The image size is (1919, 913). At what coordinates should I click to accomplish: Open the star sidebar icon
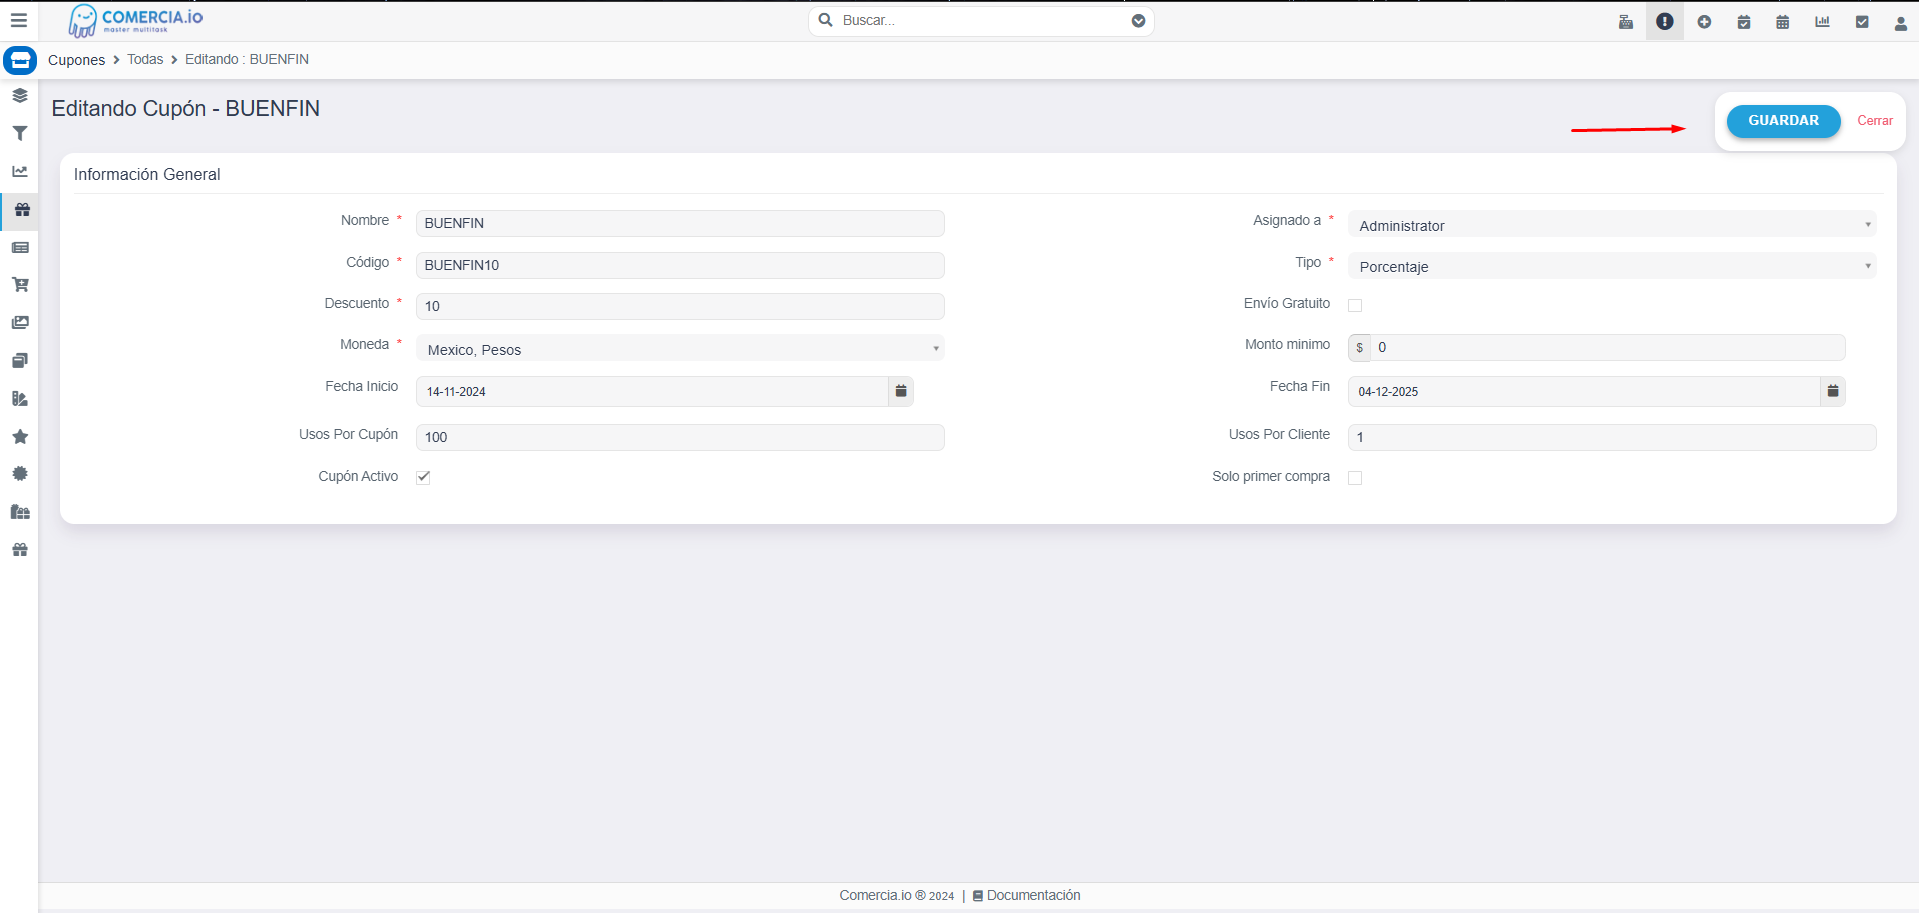pyautogui.click(x=20, y=437)
